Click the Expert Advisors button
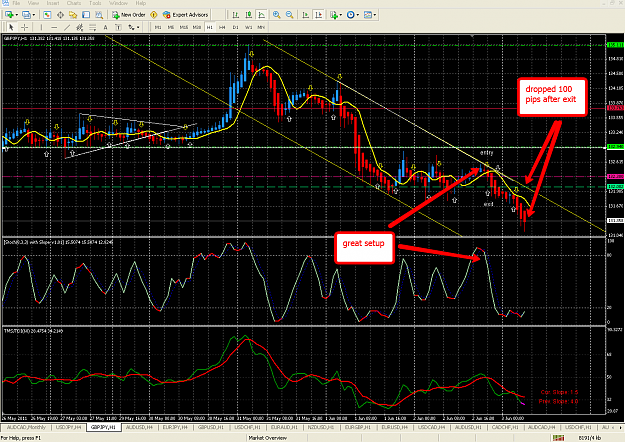 (x=186, y=15)
